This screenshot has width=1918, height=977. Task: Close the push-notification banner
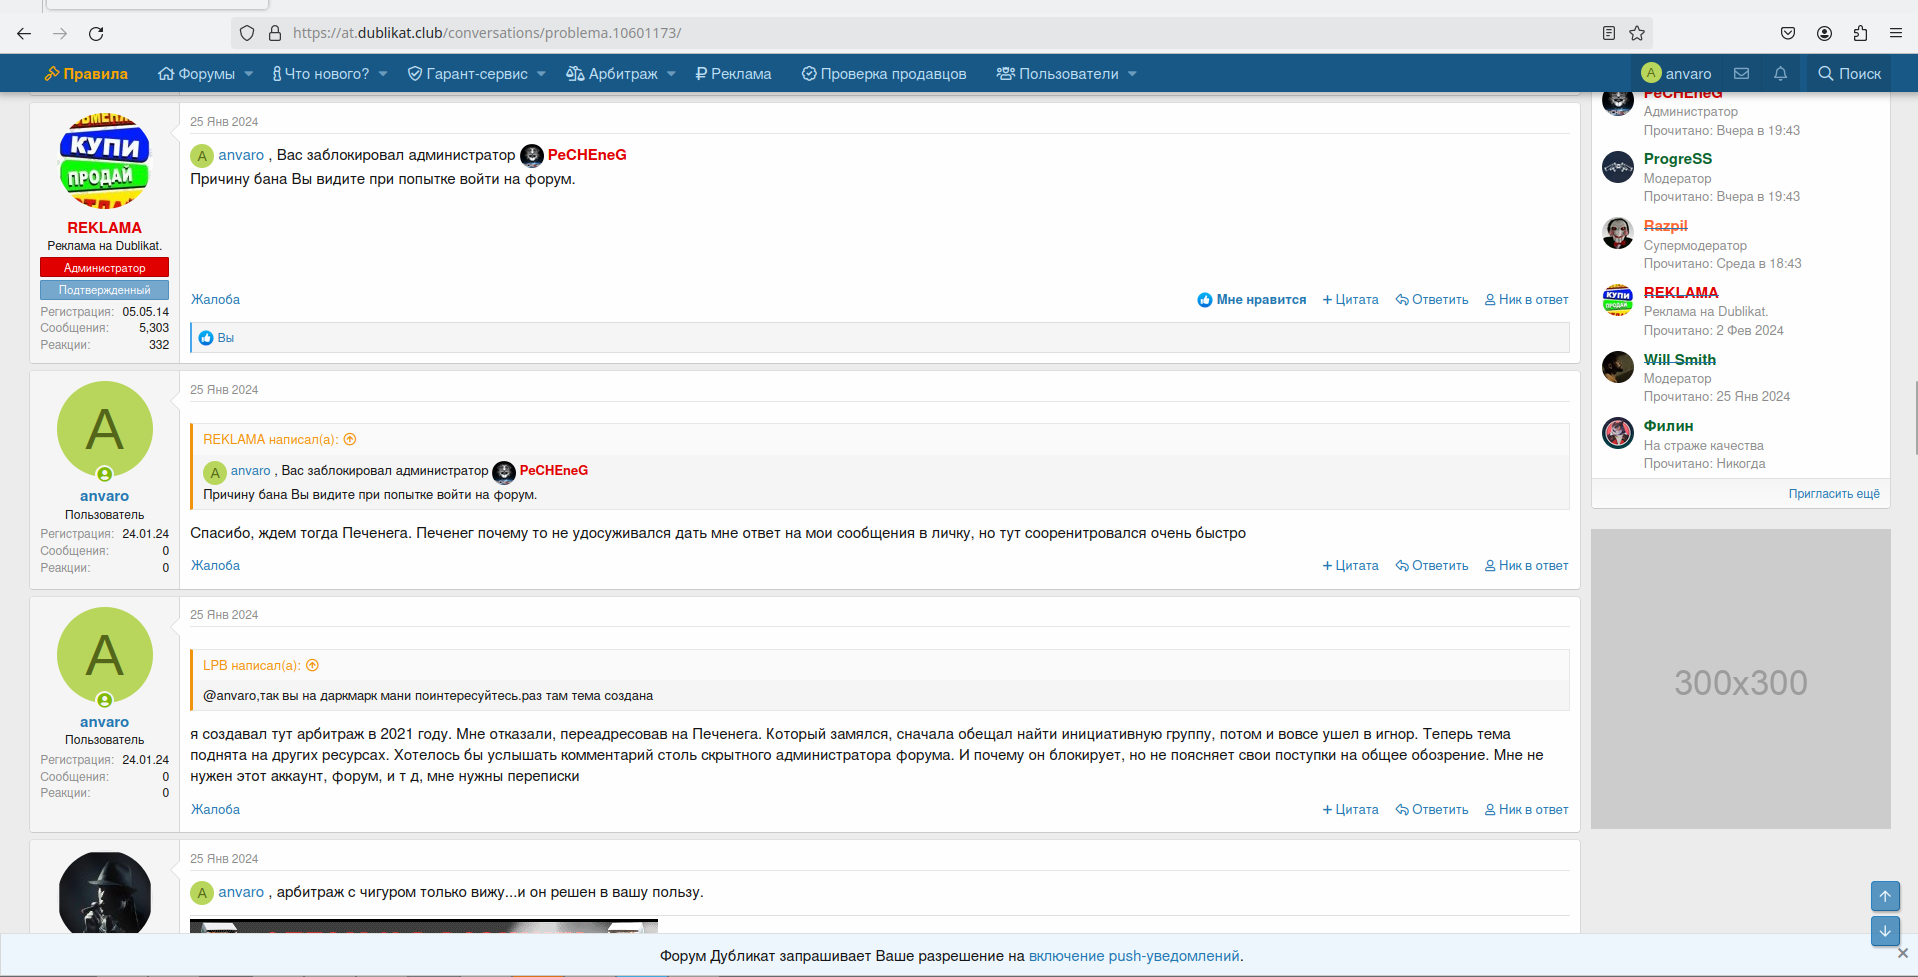click(x=1903, y=953)
